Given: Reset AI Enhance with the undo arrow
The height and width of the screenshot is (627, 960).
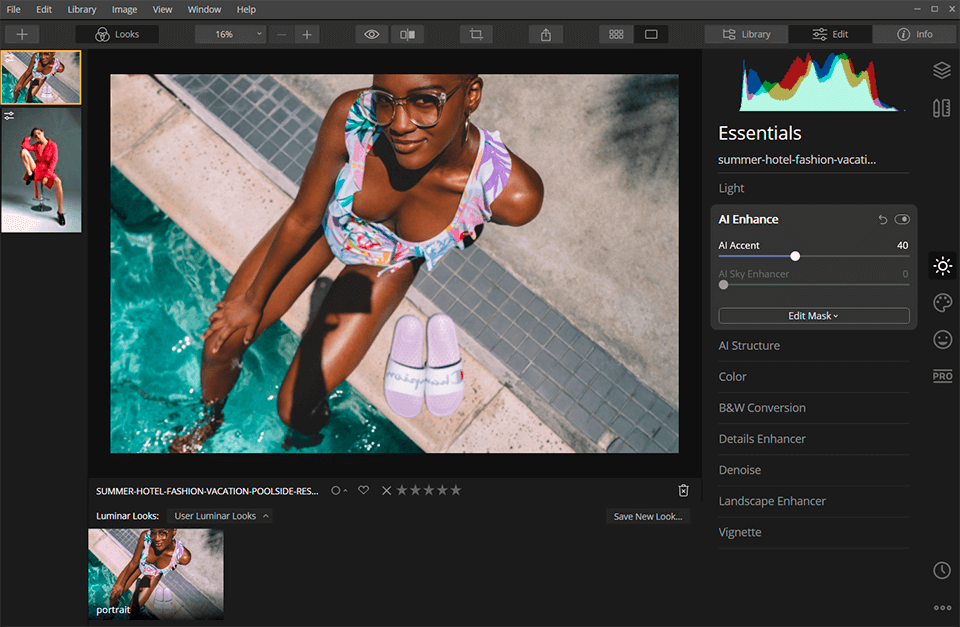Looking at the screenshot, I should [x=882, y=219].
